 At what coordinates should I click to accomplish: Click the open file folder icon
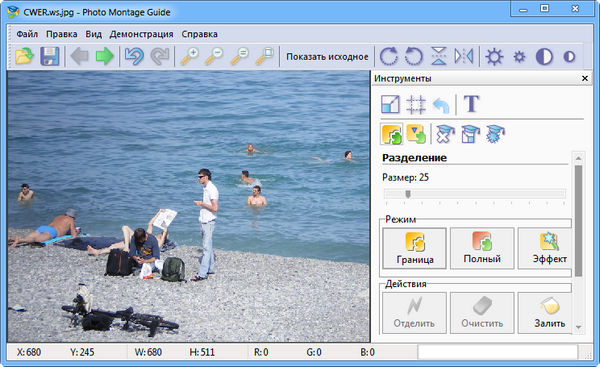coord(24,56)
